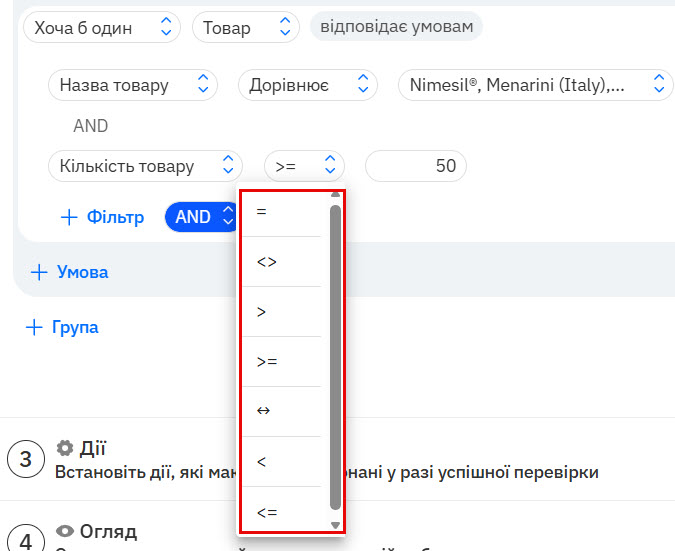Add a new group with '+ Група'
Viewport: 675px width, 551px height.
(62, 327)
